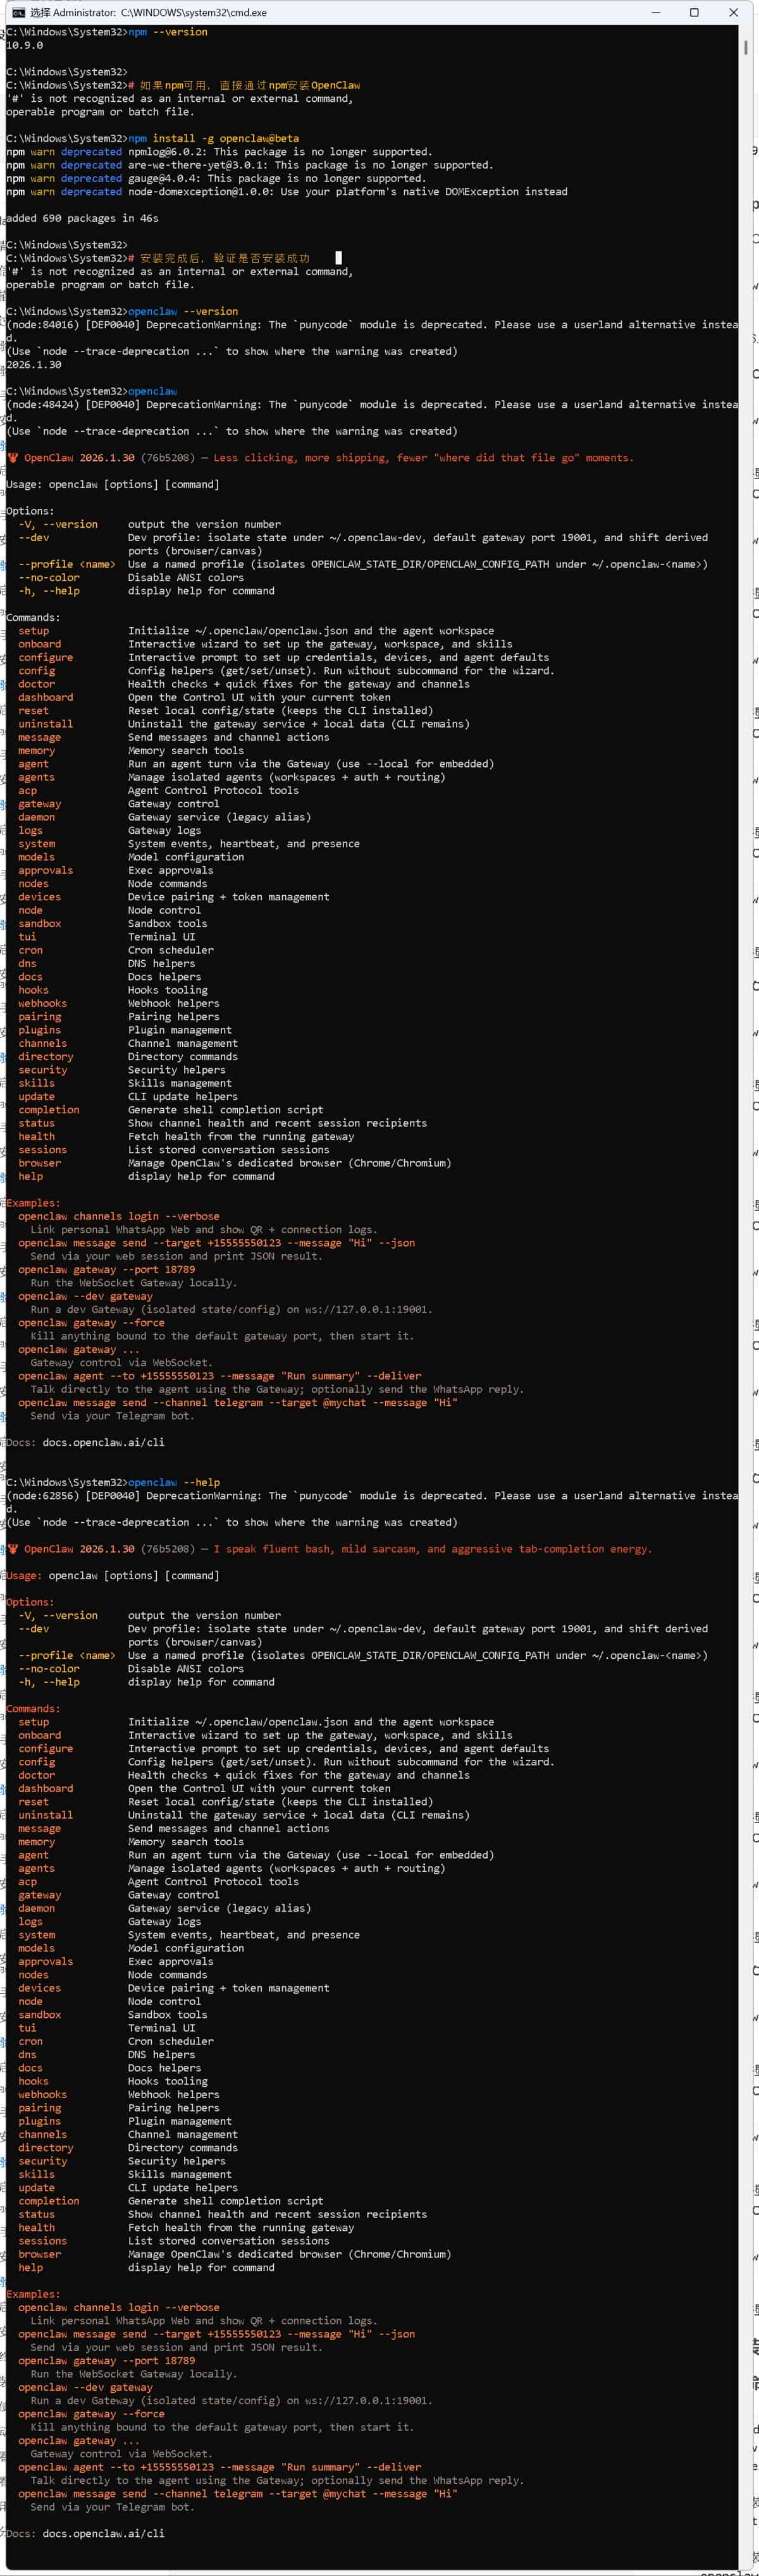Maximize the Administrator cmd.exe window

[x=694, y=13]
